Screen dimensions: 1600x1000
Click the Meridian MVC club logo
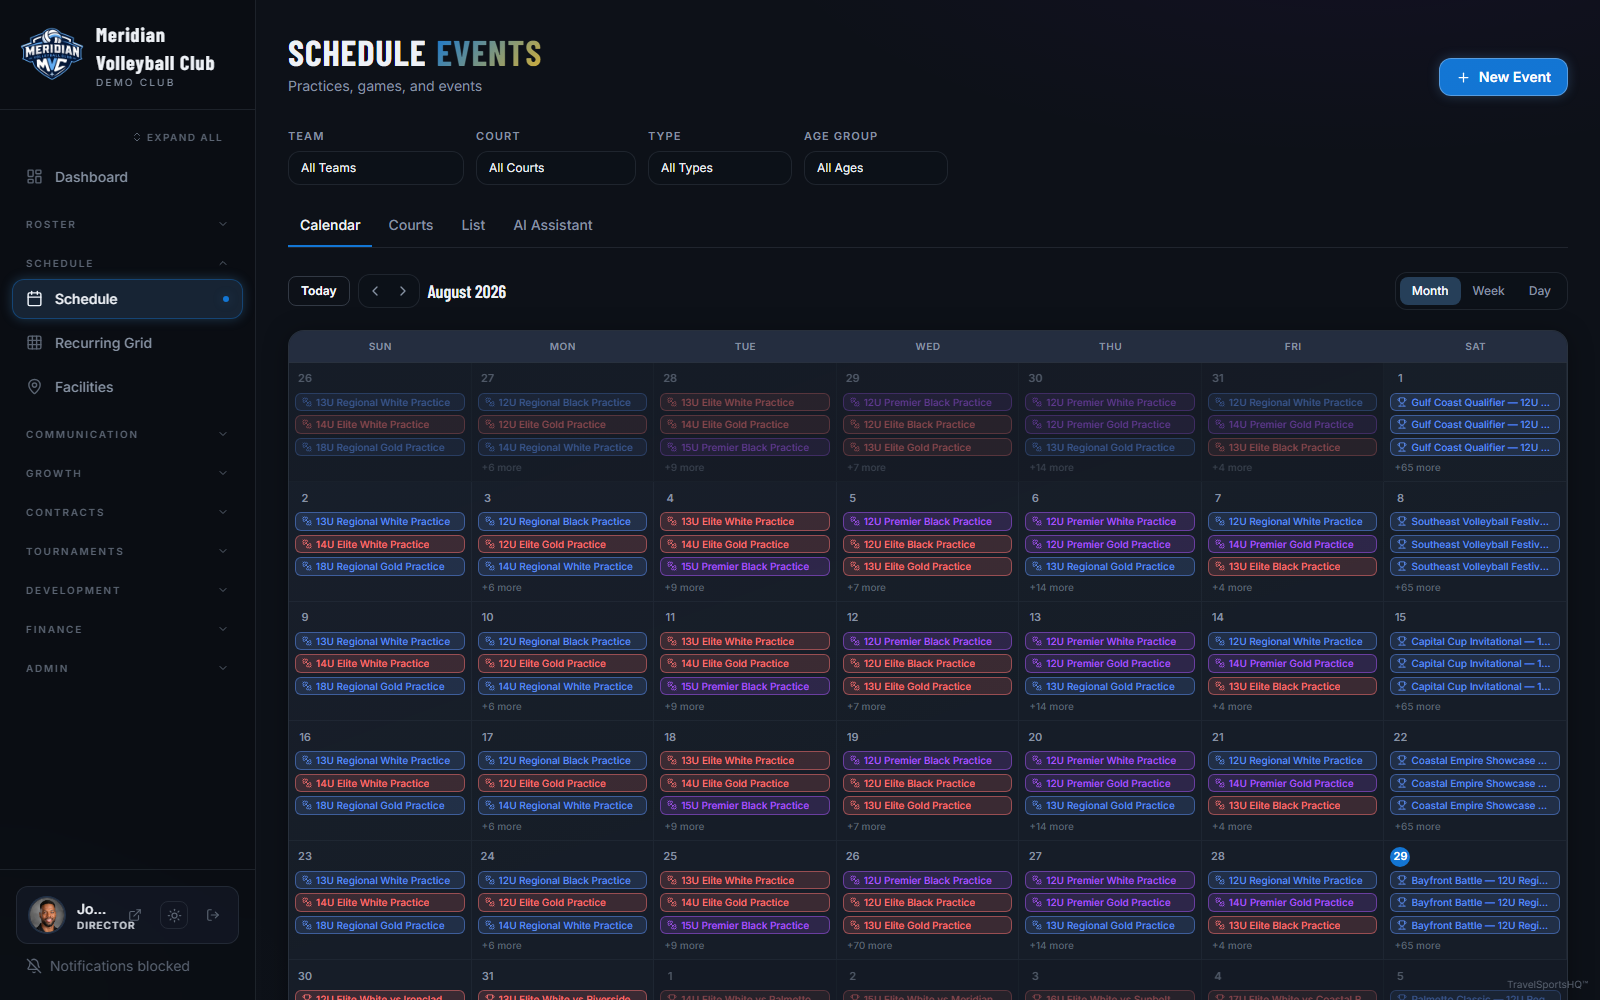tap(52, 54)
